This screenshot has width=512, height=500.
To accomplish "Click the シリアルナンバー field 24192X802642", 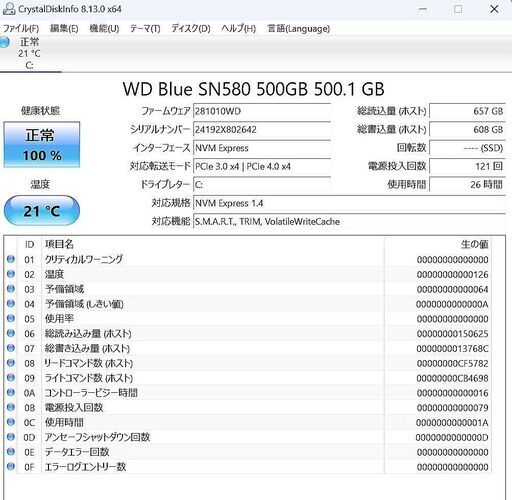I will (262, 129).
